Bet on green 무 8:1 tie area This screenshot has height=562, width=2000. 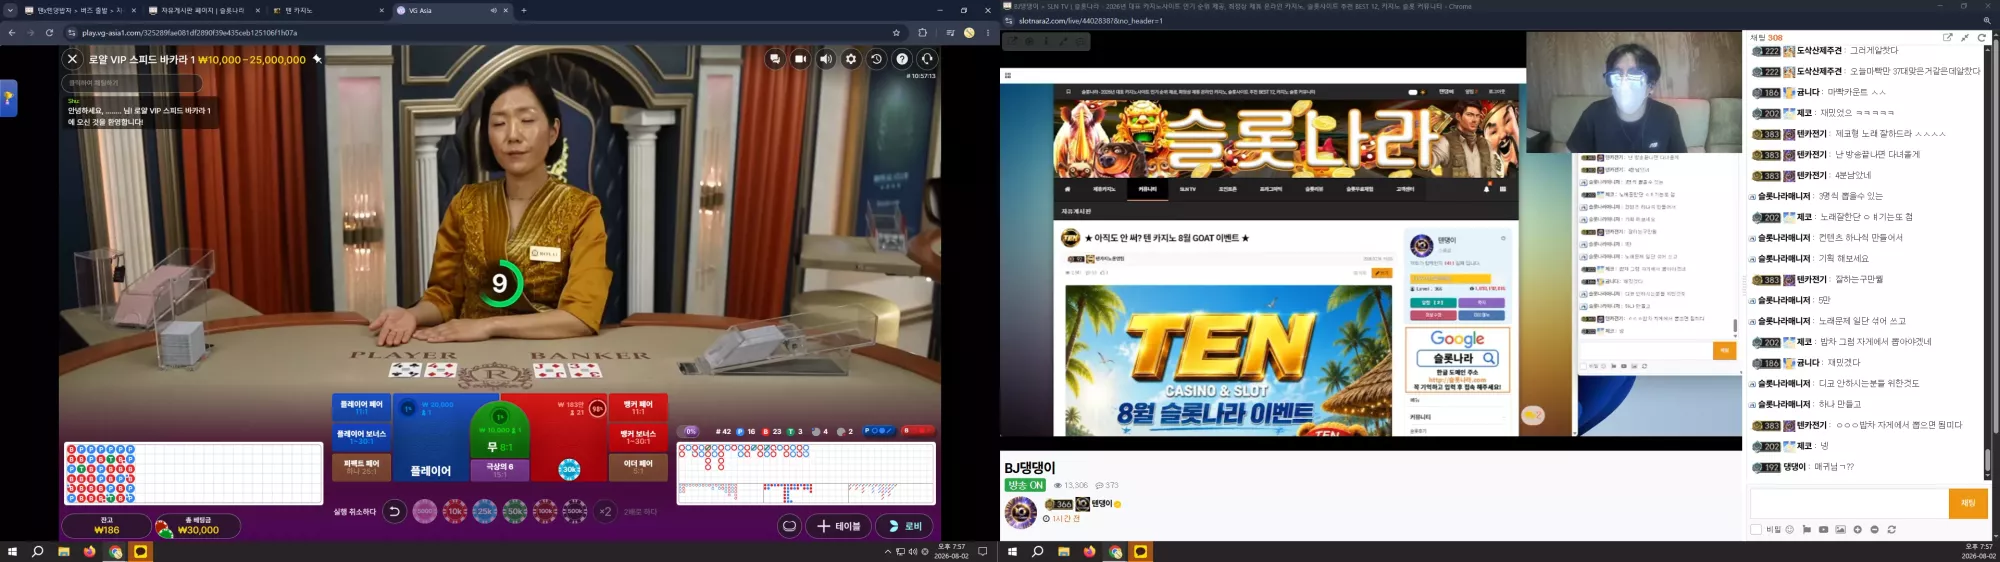(x=500, y=430)
